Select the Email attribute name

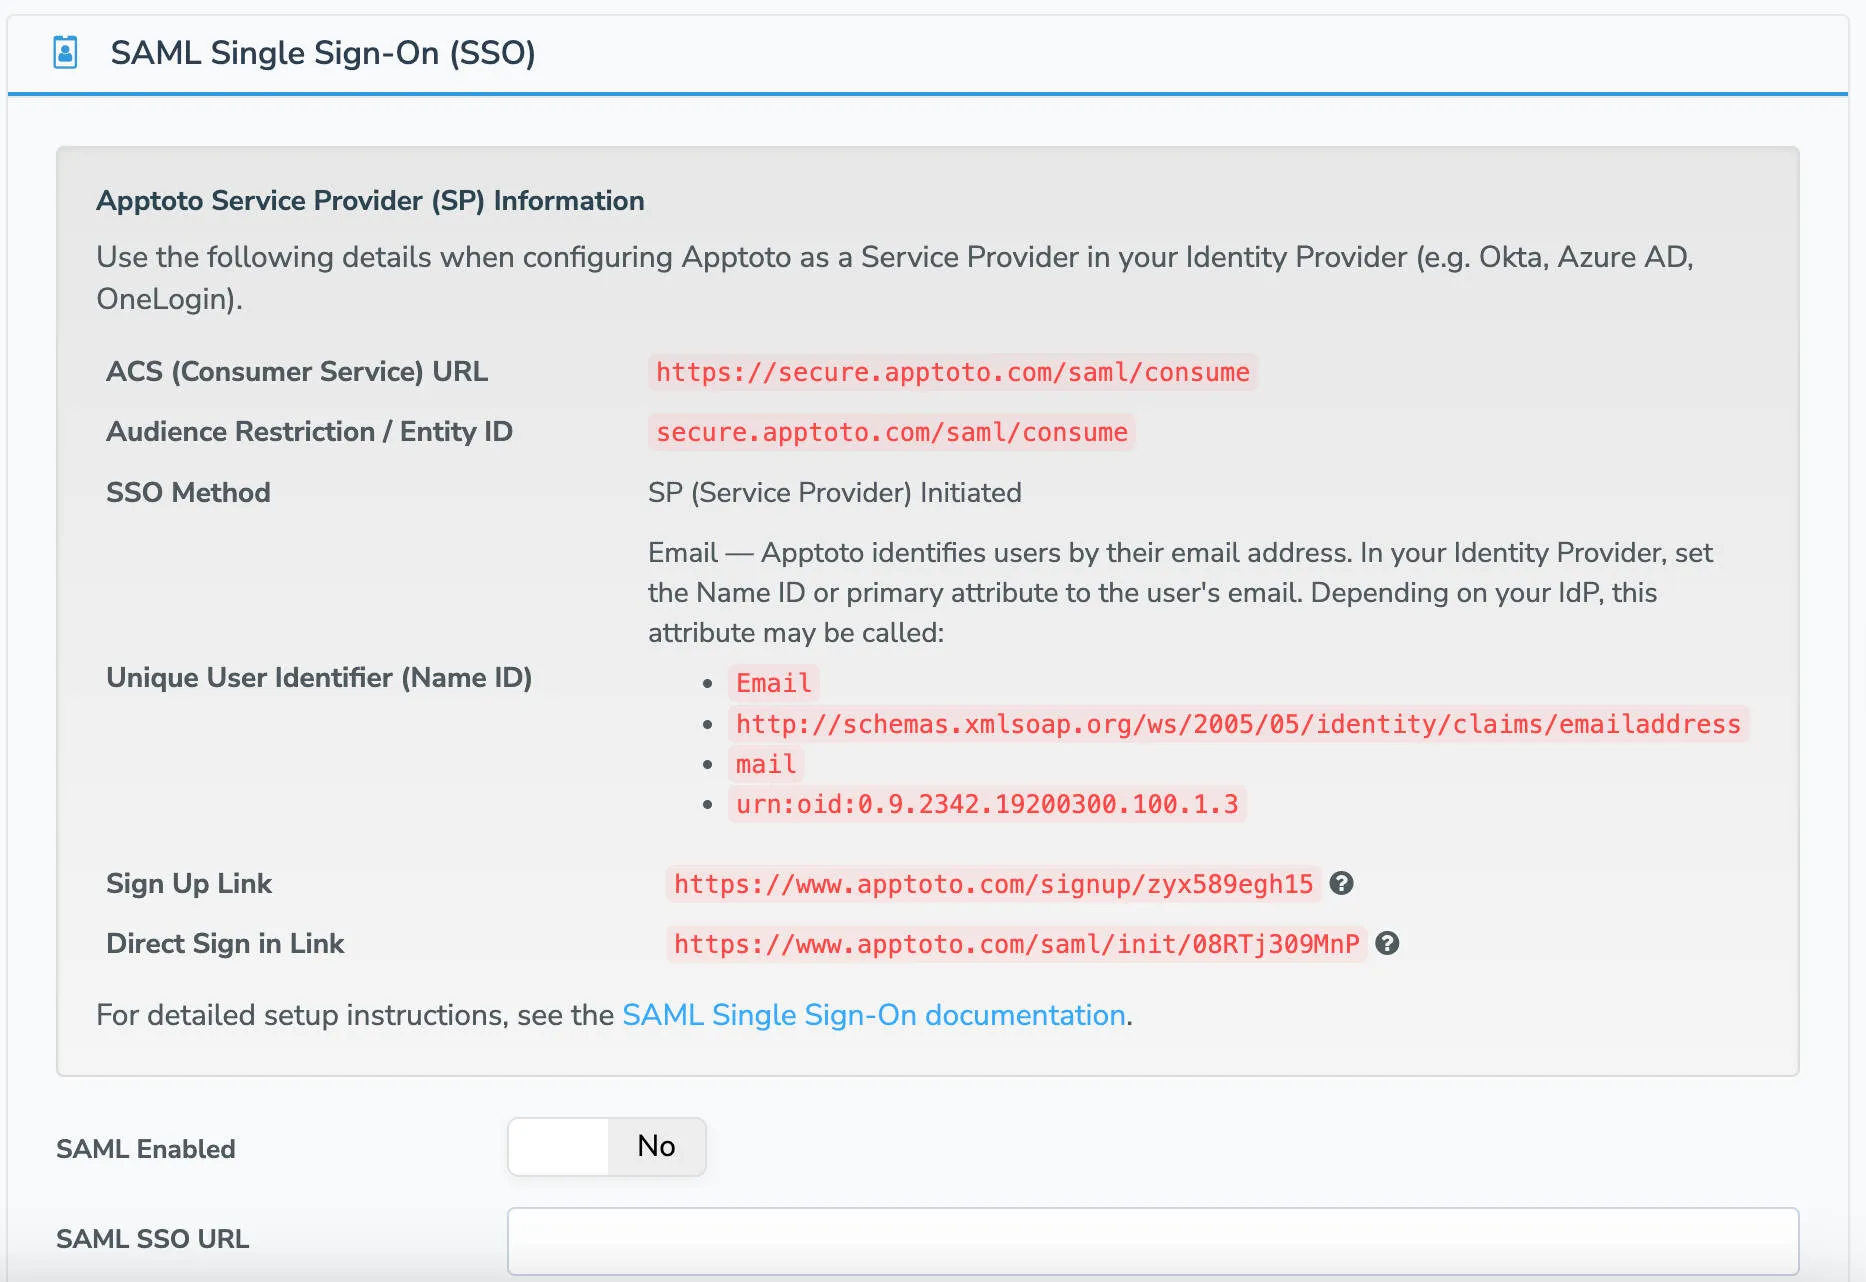pos(773,683)
